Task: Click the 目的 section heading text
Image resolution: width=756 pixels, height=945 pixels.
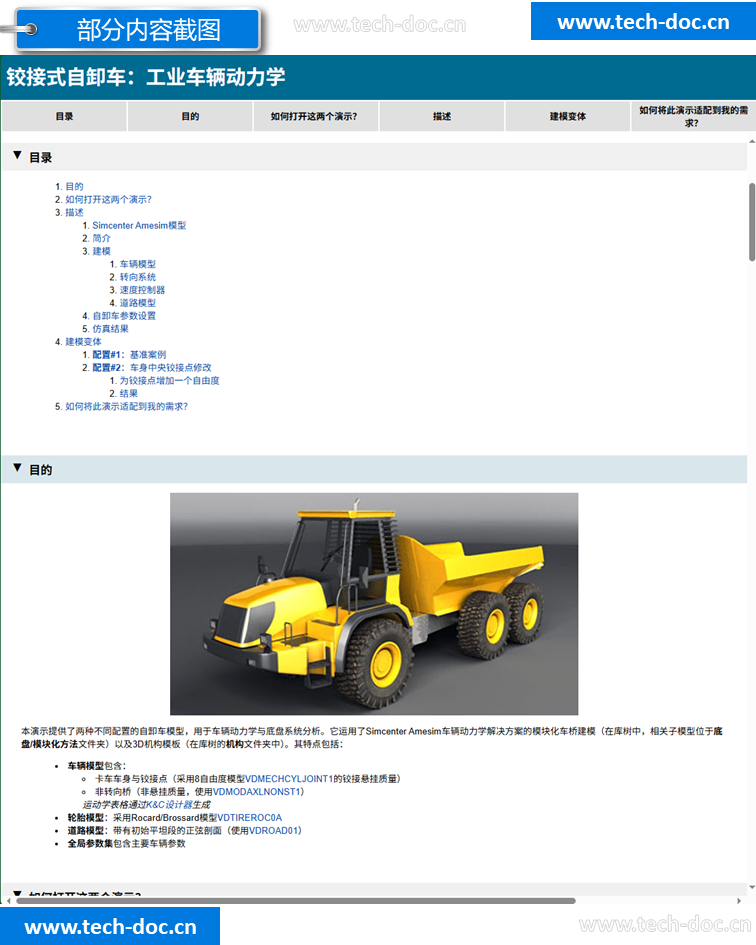Action: [x=40, y=469]
